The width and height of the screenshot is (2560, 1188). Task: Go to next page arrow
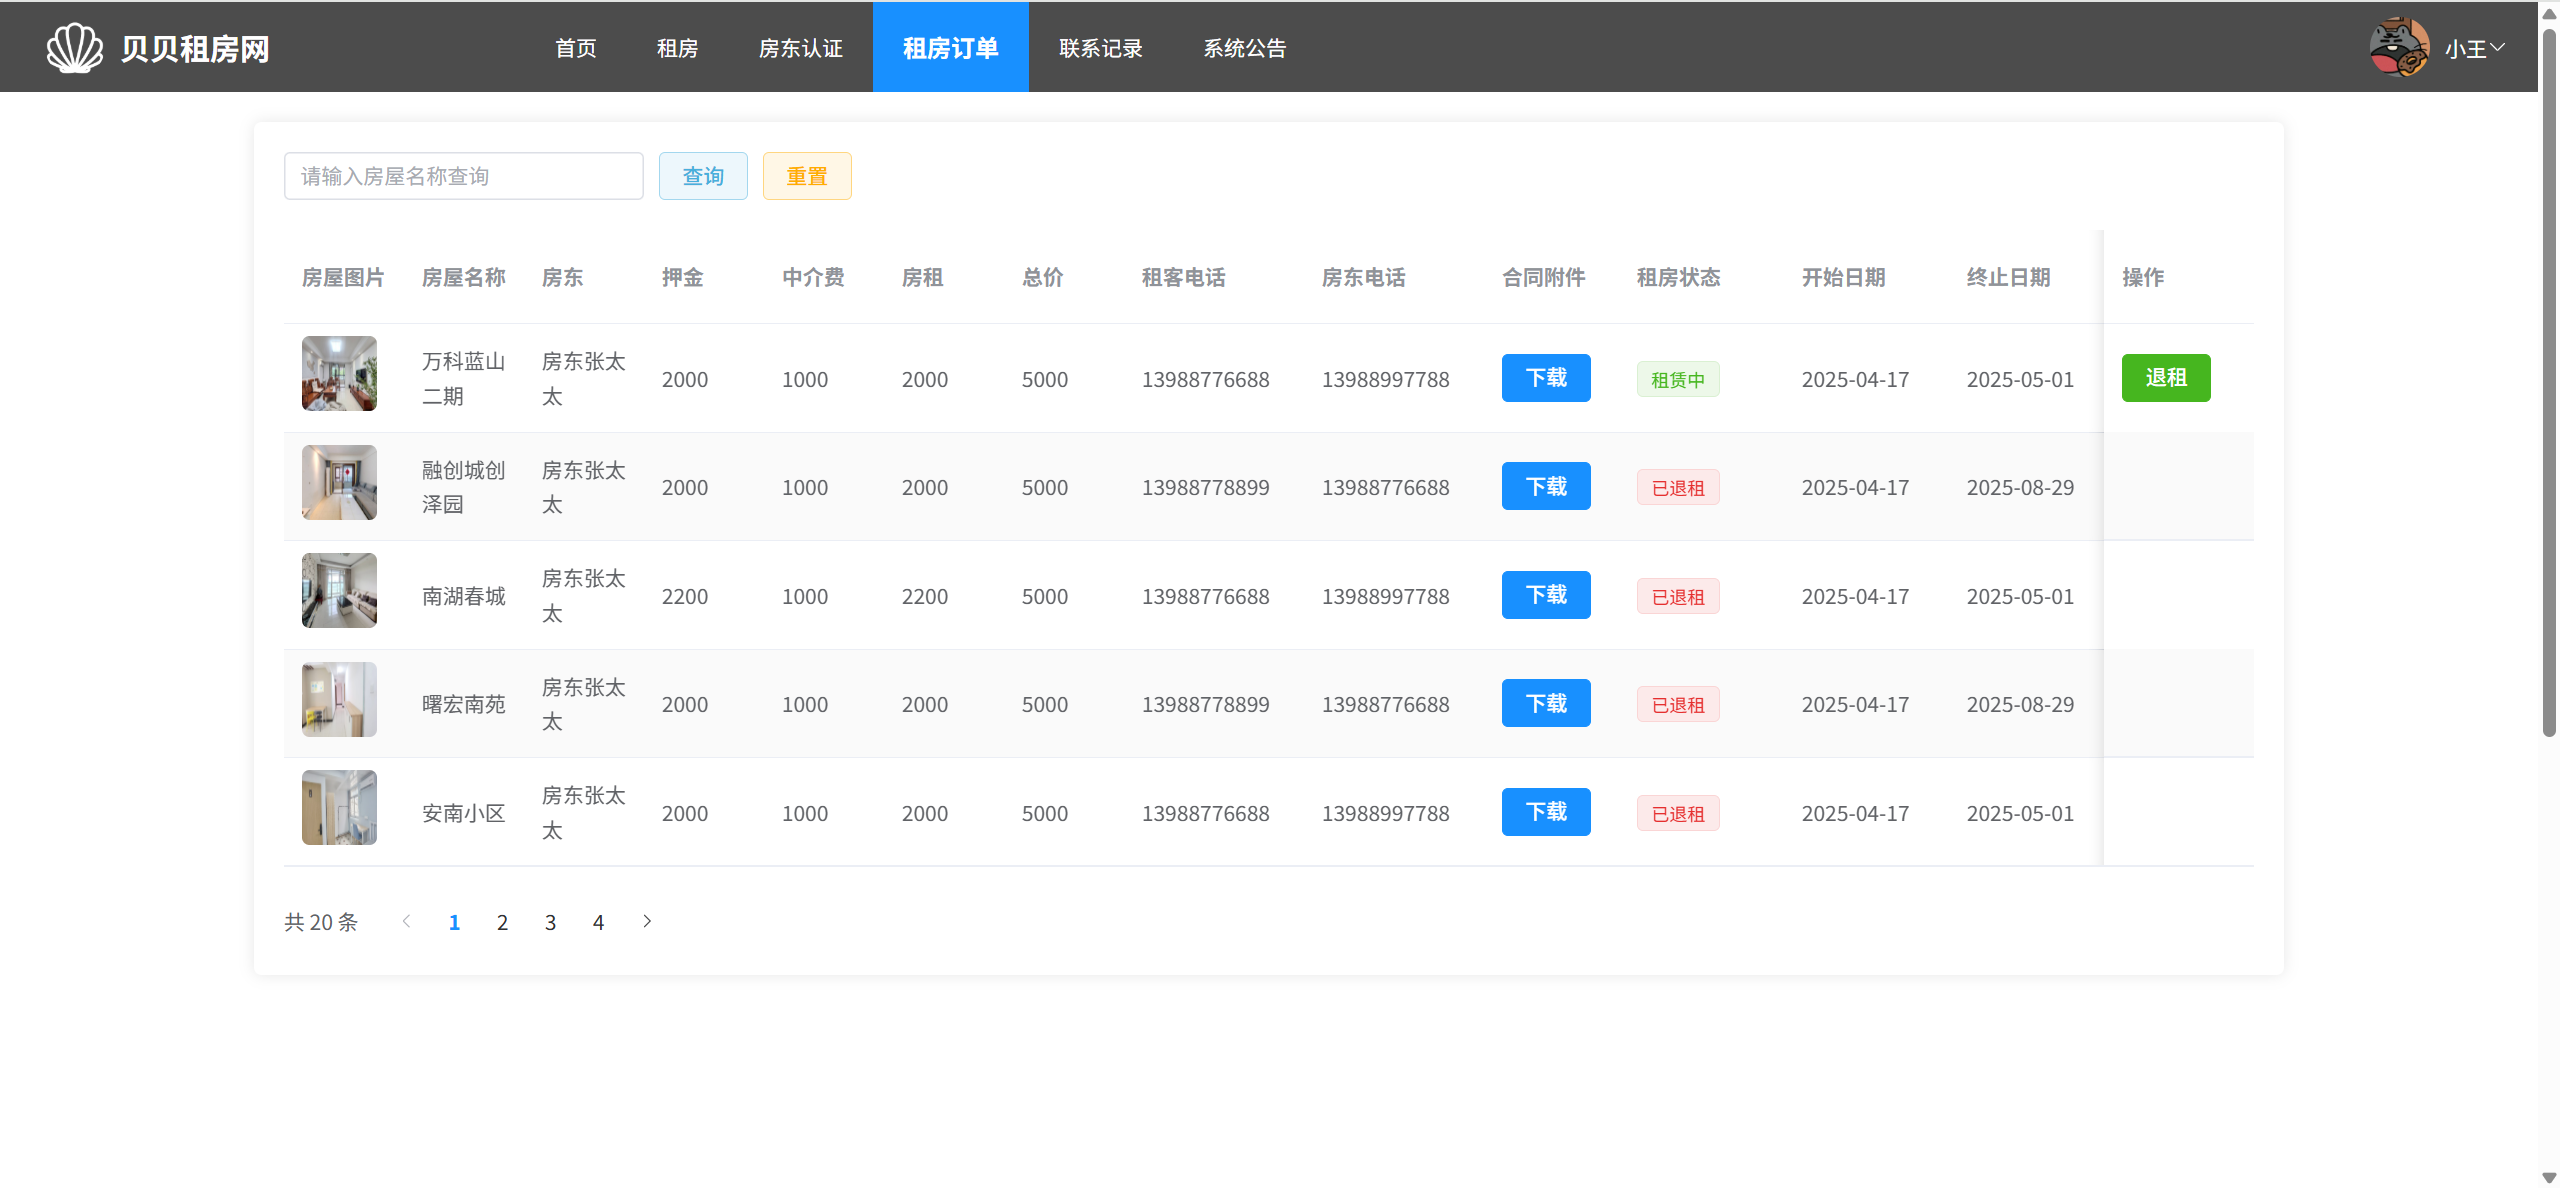click(647, 921)
